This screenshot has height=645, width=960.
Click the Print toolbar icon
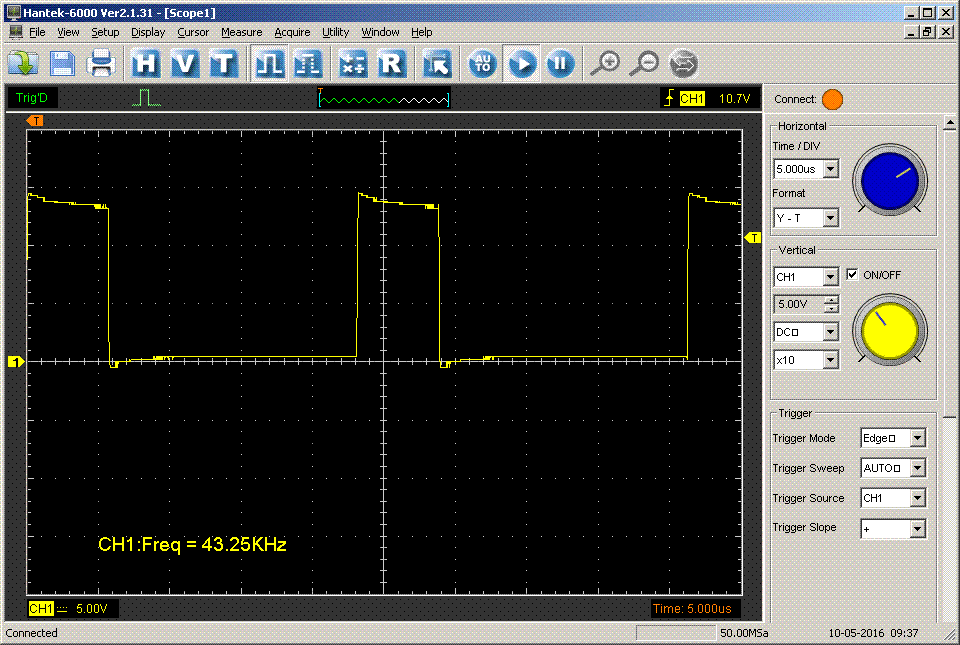[x=101, y=64]
